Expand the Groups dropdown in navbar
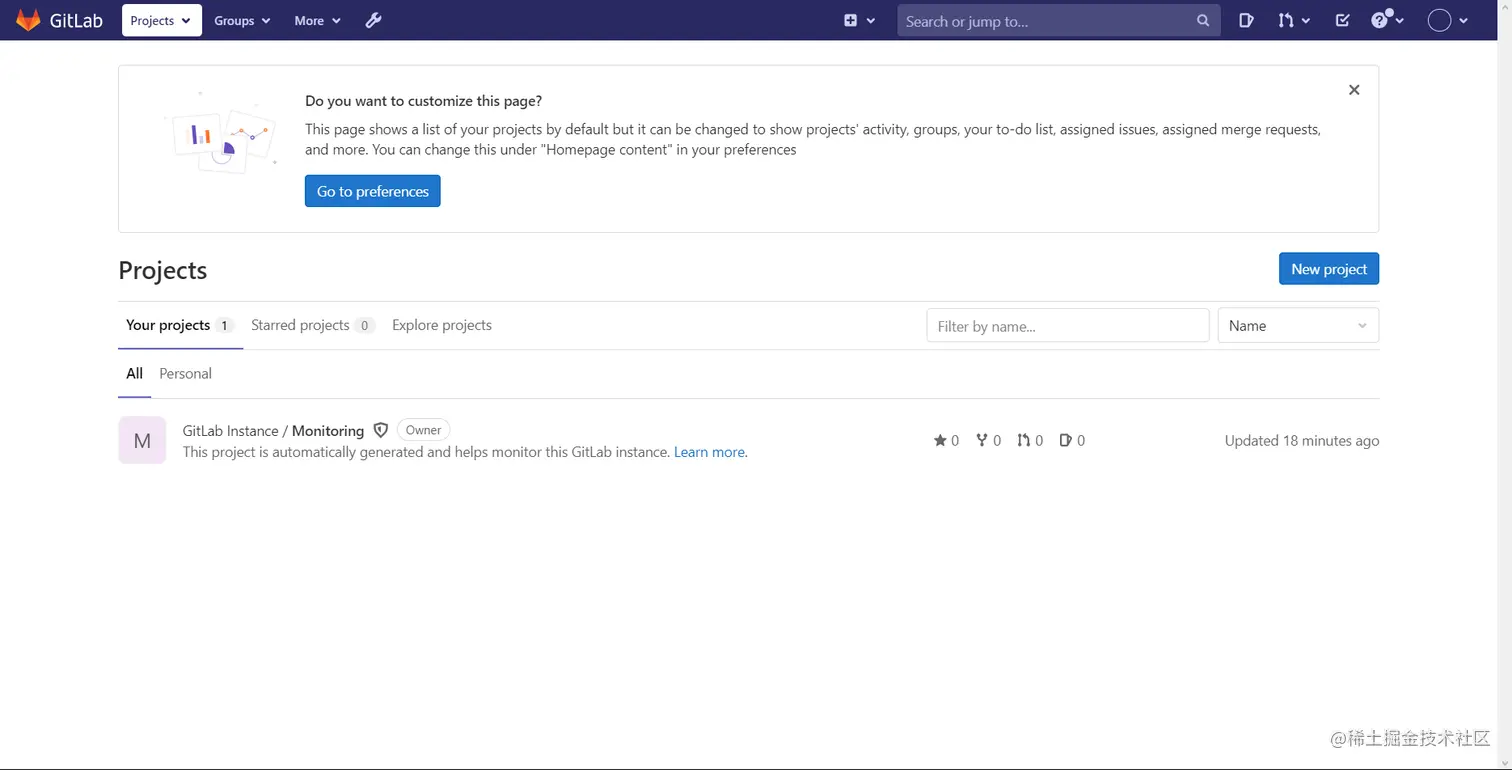Screen dimensions: 1512x770 point(242,20)
